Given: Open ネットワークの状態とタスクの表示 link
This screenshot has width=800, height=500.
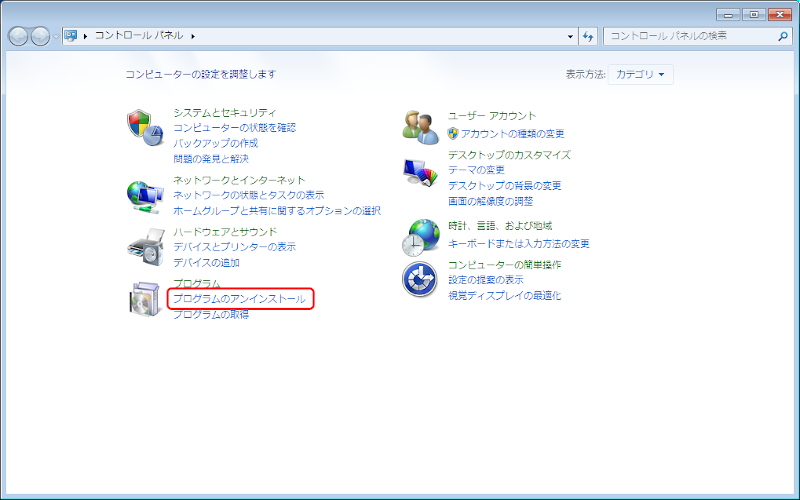Looking at the screenshot, I should 248,195.
